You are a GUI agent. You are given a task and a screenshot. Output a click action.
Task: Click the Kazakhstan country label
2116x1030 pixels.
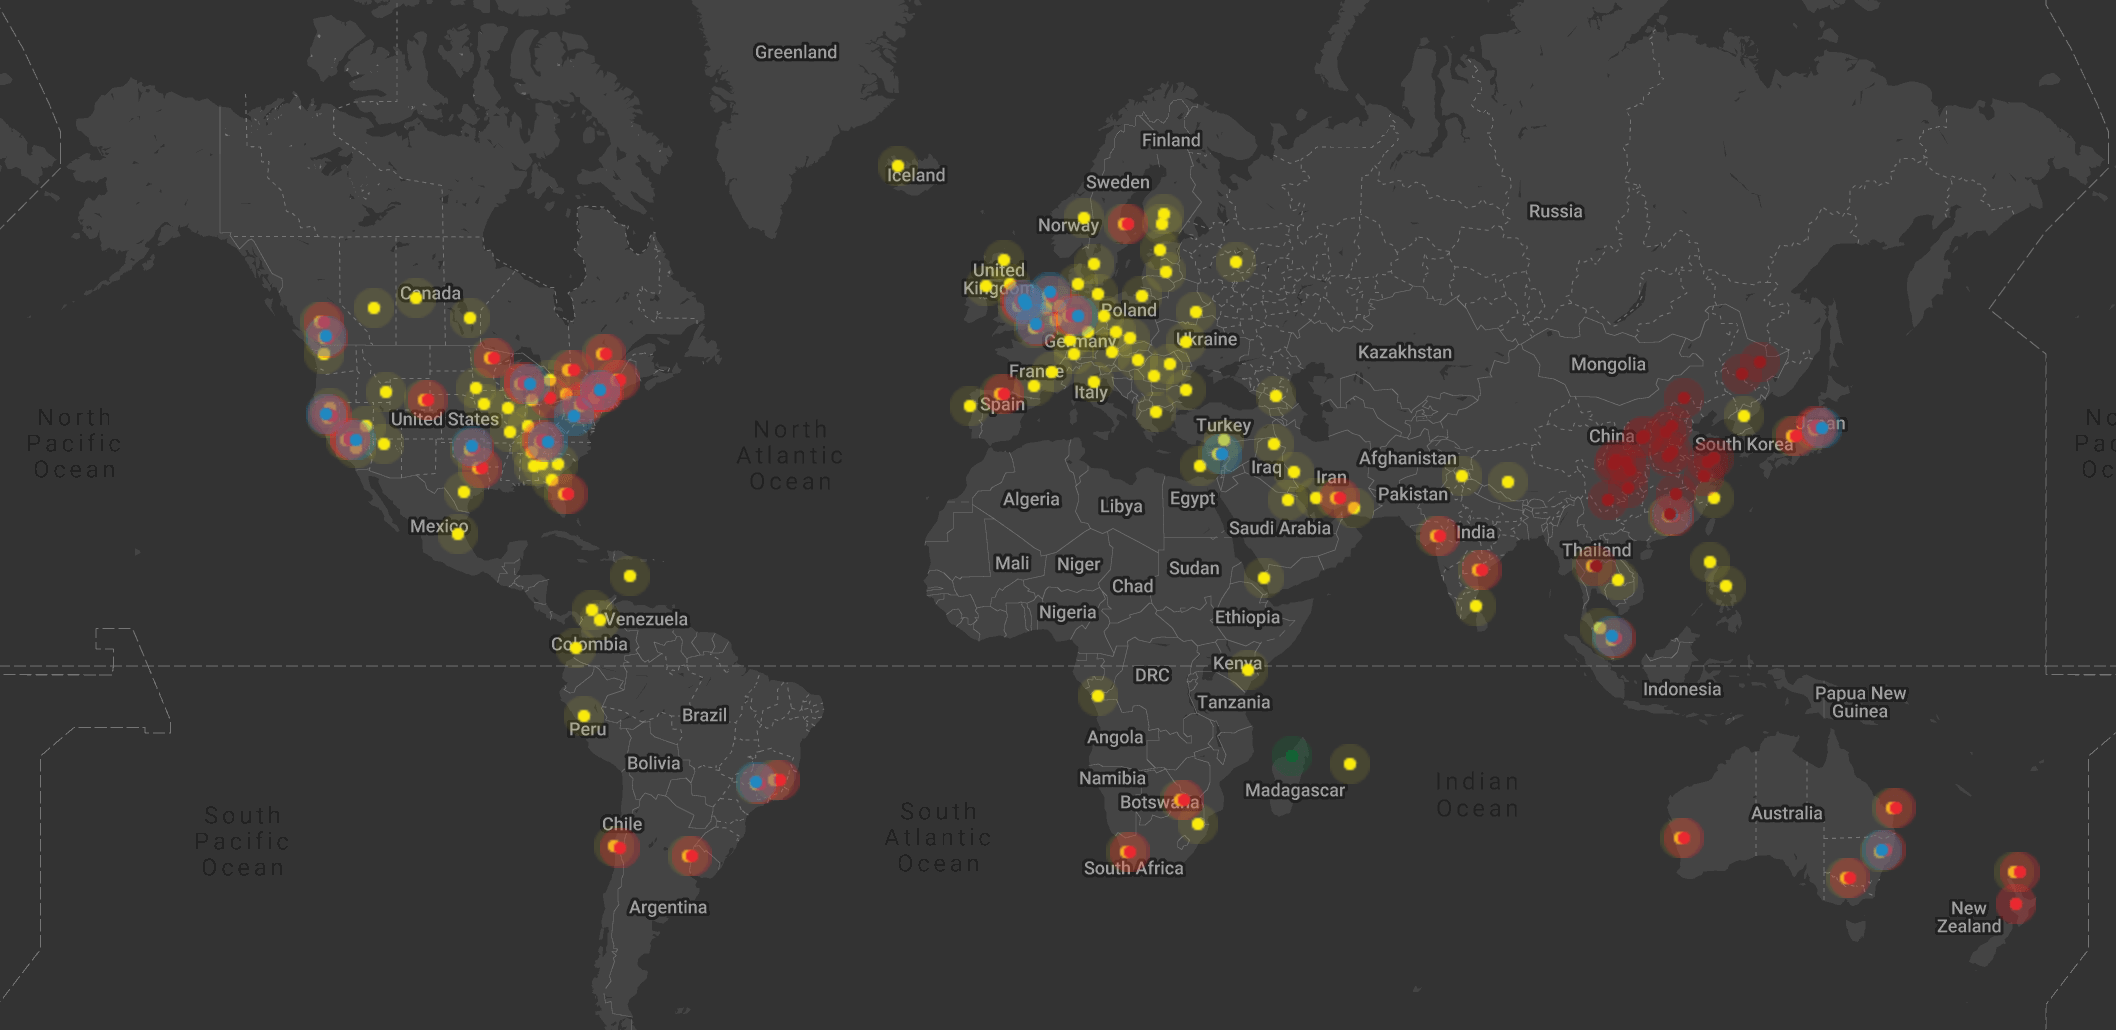(1404, 352)
